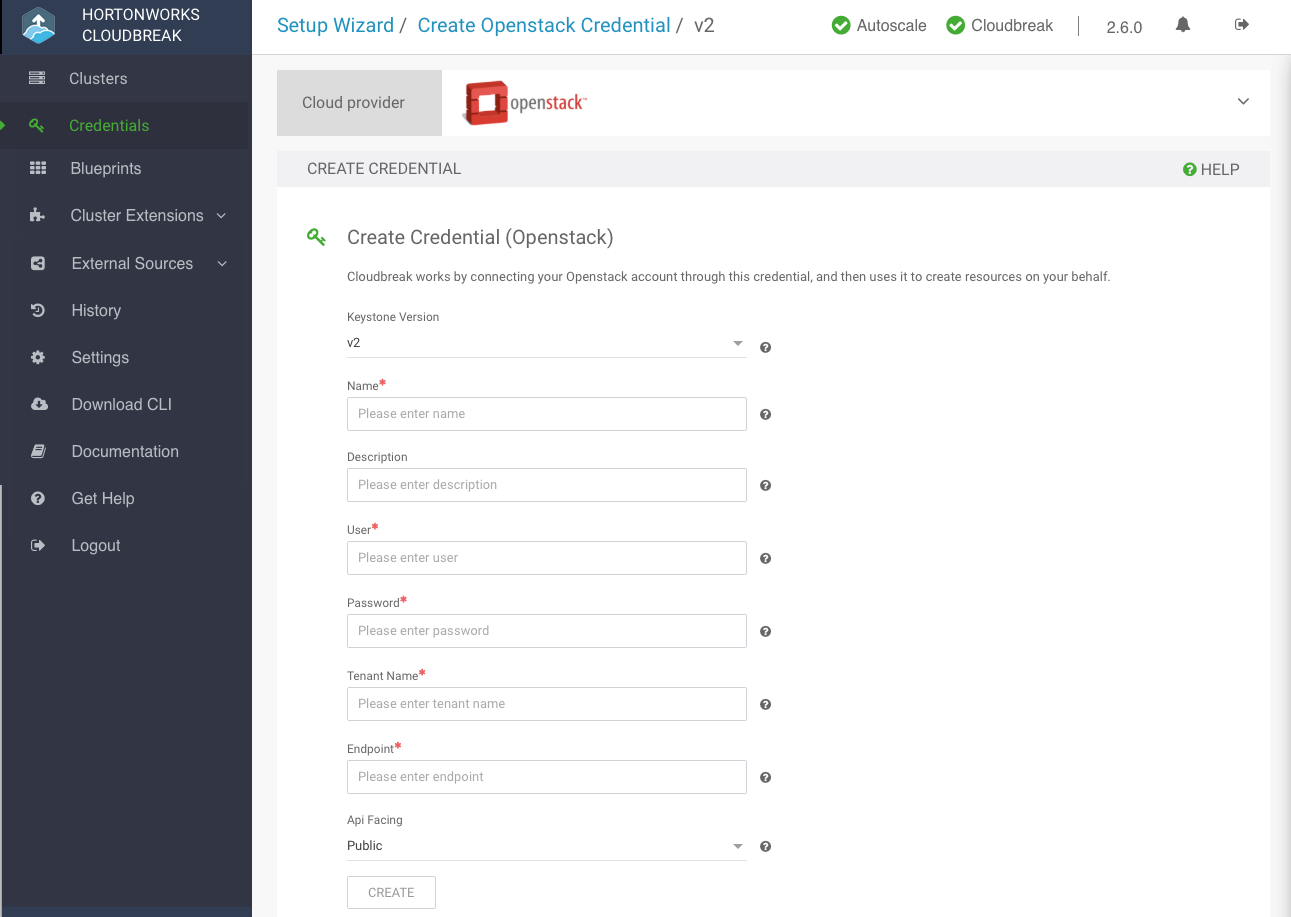Click the HELP link

(1211, 170)
